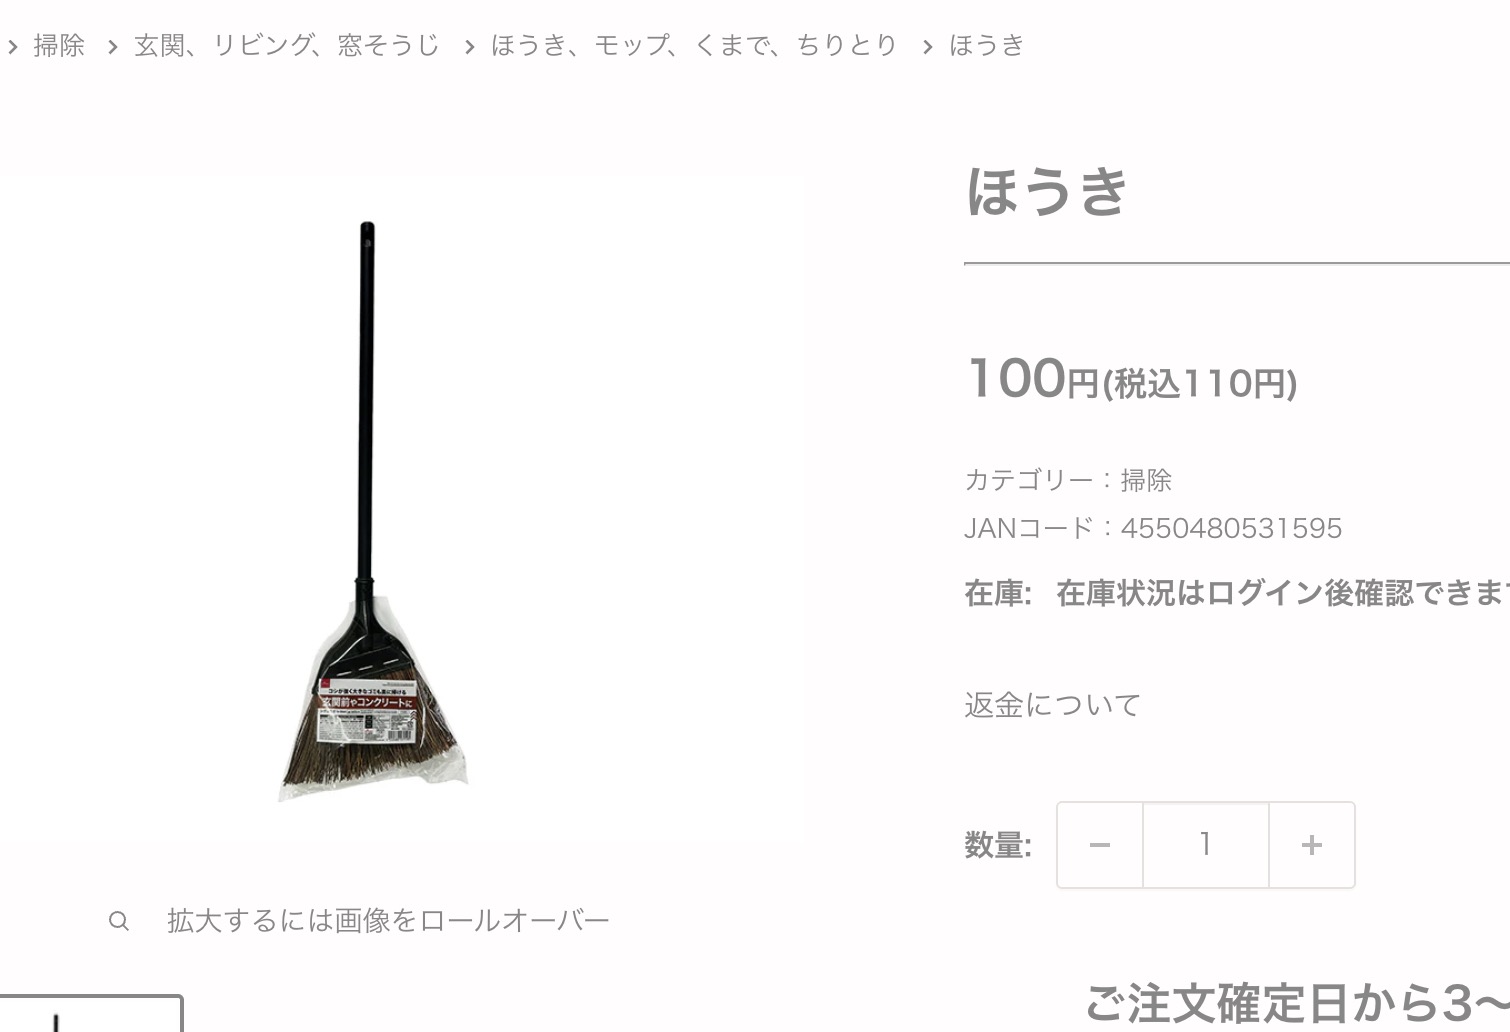Screen dimensions: 1510x1032
Task: Click the 掃除 breadcrumb link
Action: pos(59,46)
